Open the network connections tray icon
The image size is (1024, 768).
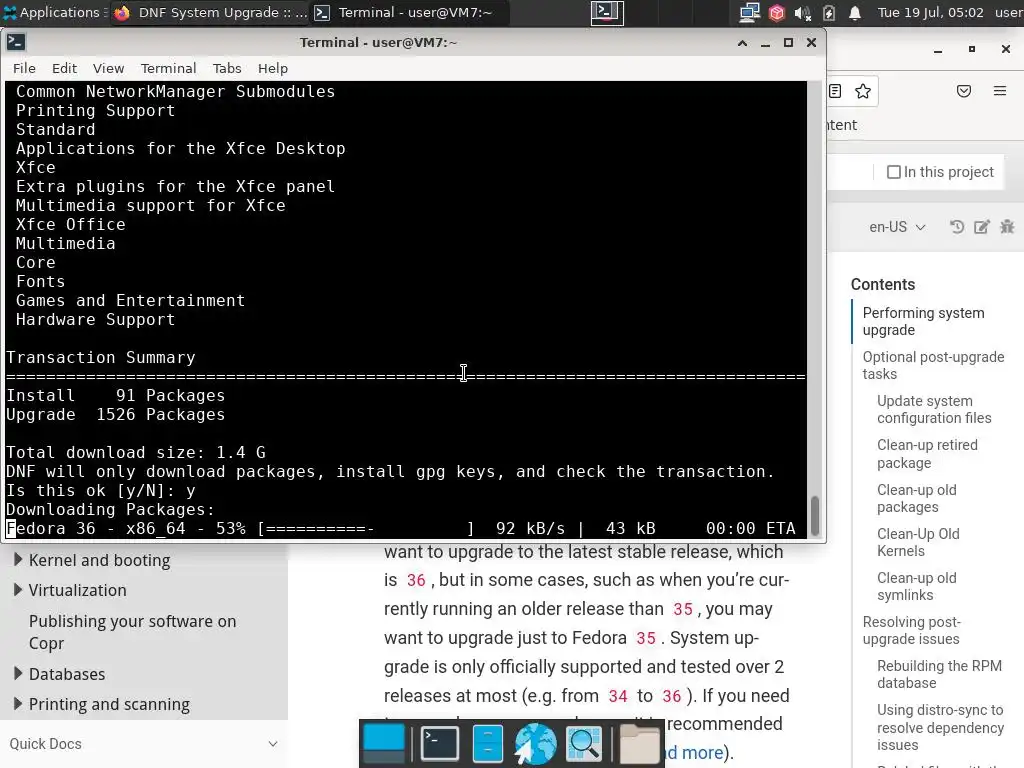click(x=749, y=12)
